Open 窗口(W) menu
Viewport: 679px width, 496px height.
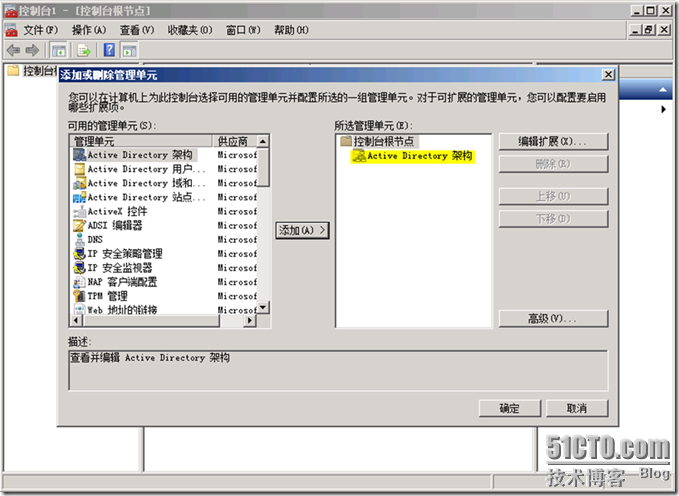[x=243, y=30]
